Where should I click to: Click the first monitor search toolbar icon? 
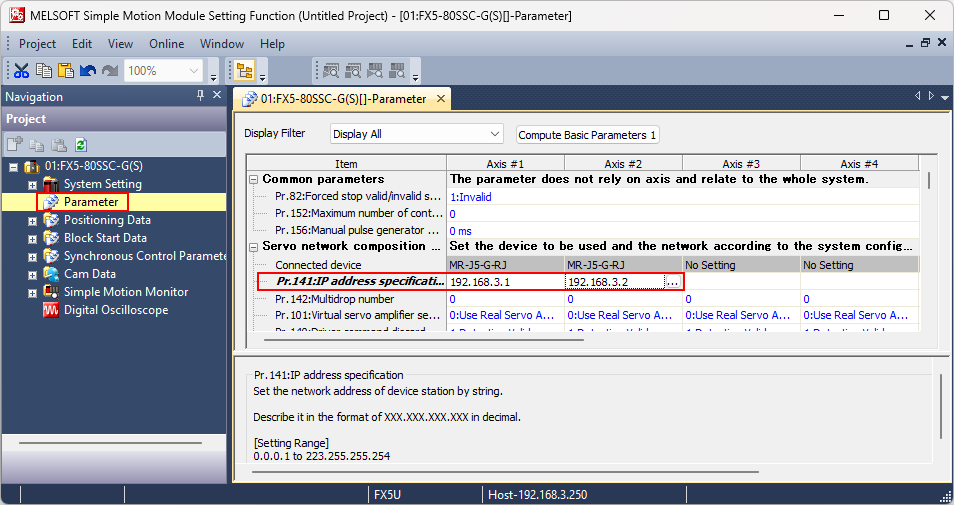331,71
